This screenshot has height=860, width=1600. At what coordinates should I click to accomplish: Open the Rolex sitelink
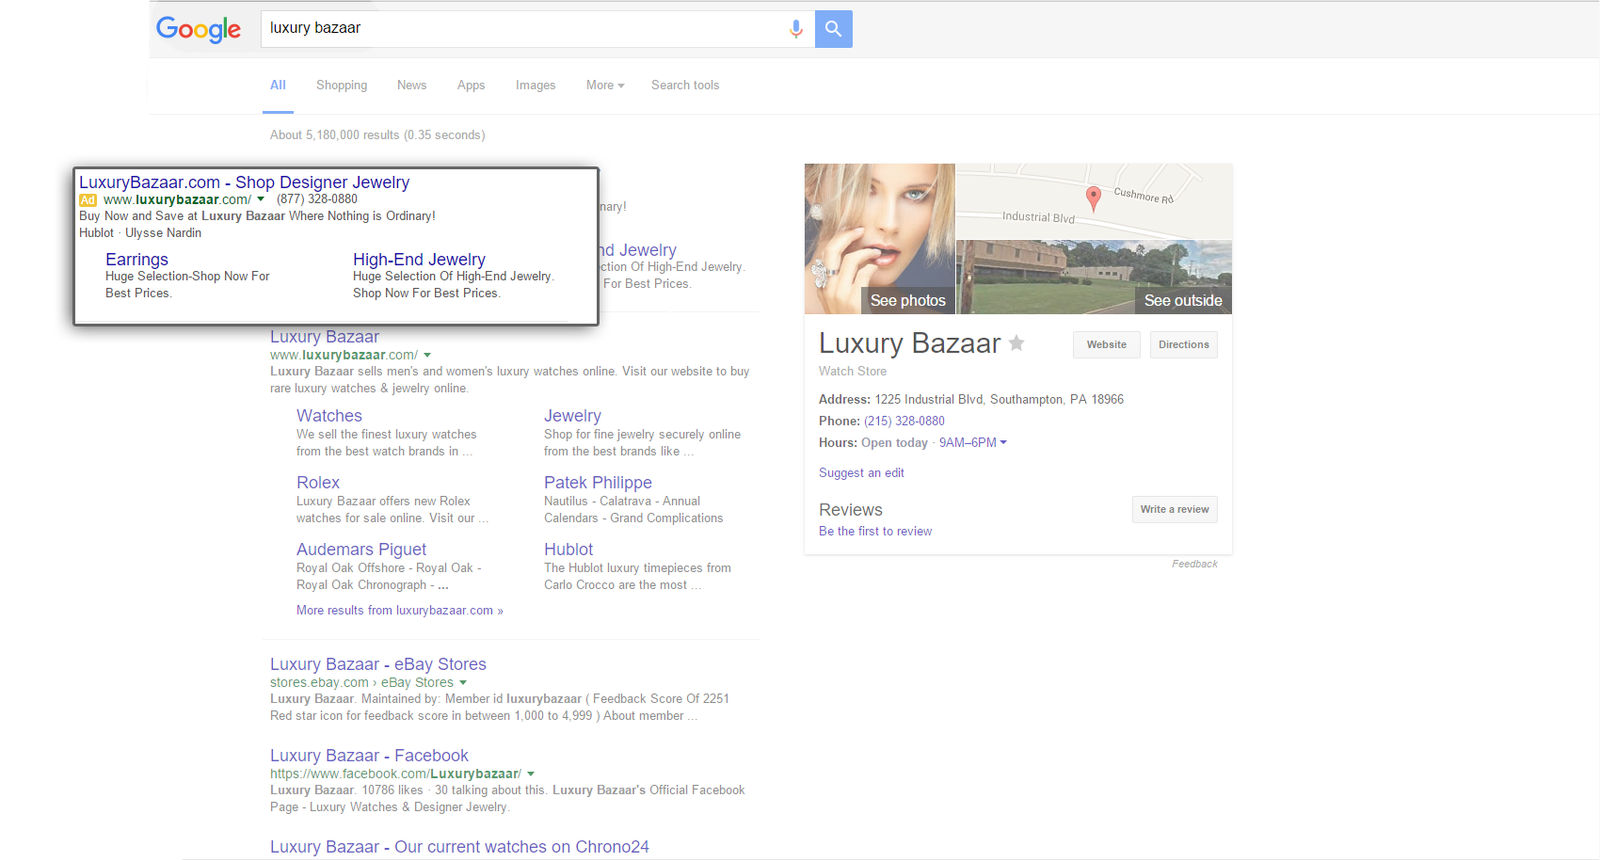318,483
